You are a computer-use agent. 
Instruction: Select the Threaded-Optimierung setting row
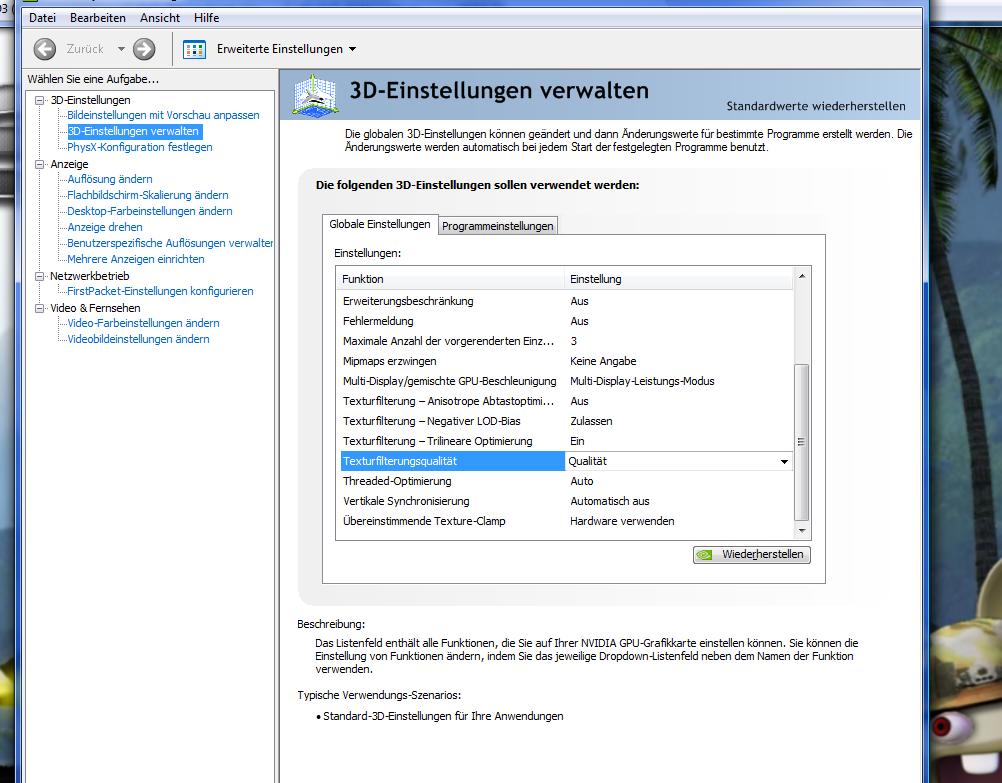[567, 481]
